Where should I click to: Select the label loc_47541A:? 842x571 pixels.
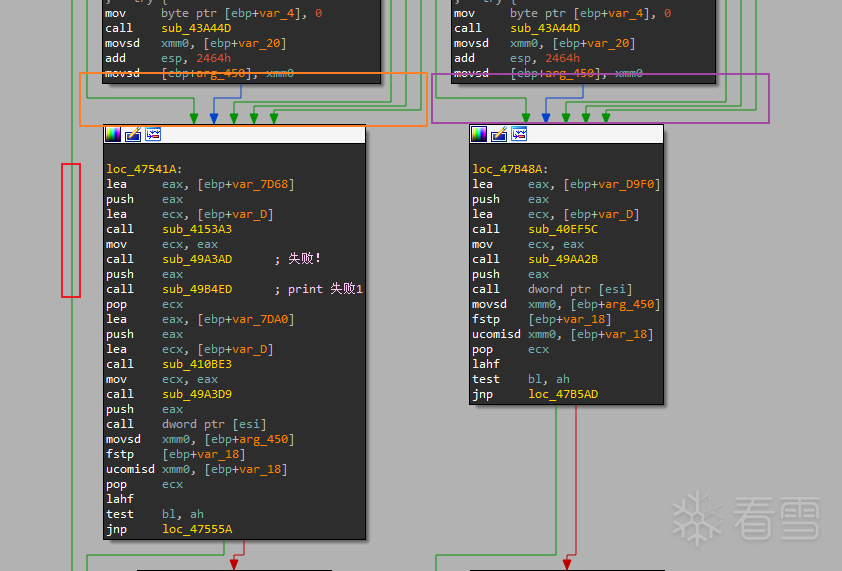point(144,169)
